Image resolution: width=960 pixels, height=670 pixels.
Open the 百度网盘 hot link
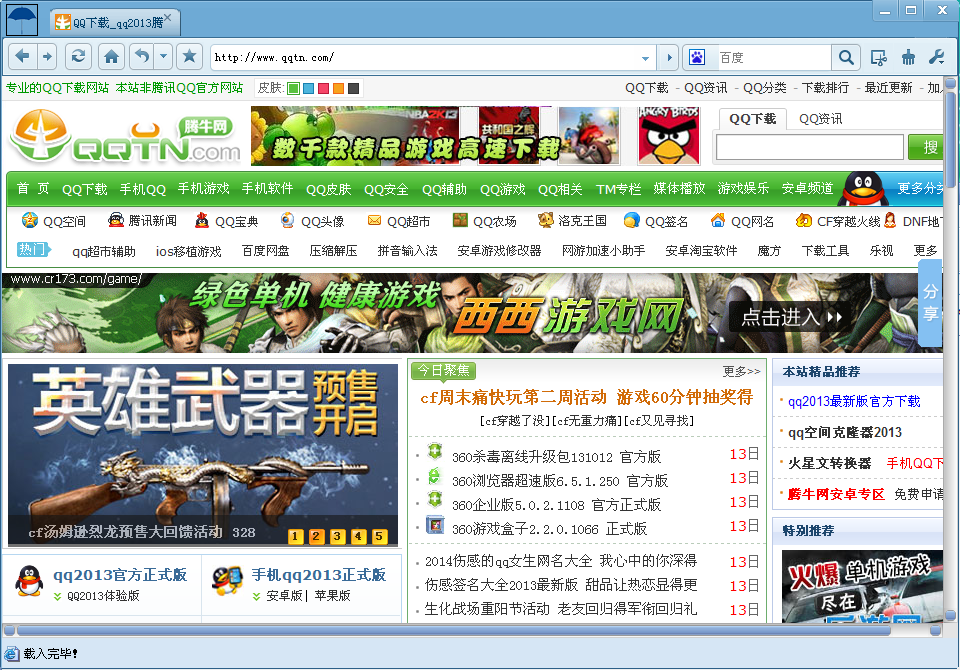(265, 251)
